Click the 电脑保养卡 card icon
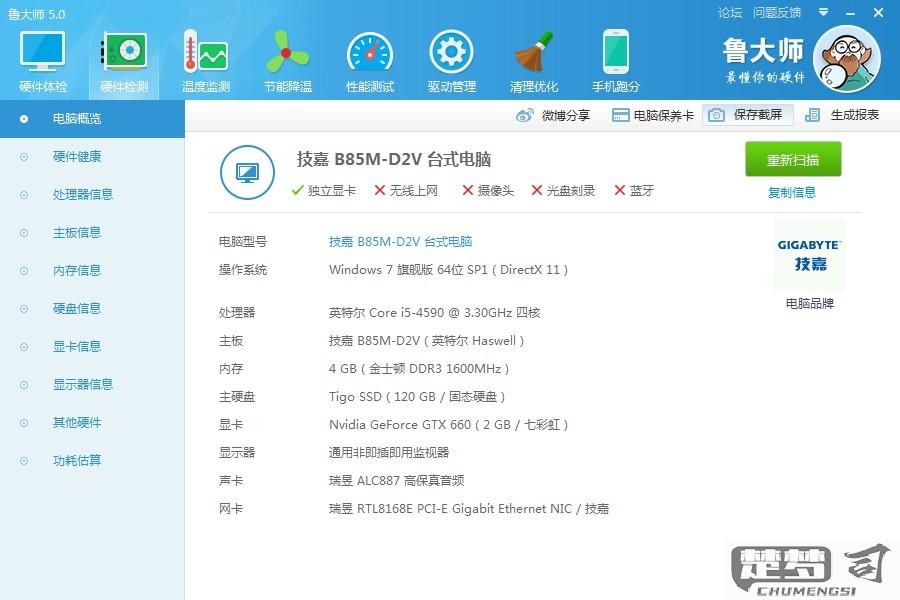This screenshot has width=900, height=600. tap(620, 115)
